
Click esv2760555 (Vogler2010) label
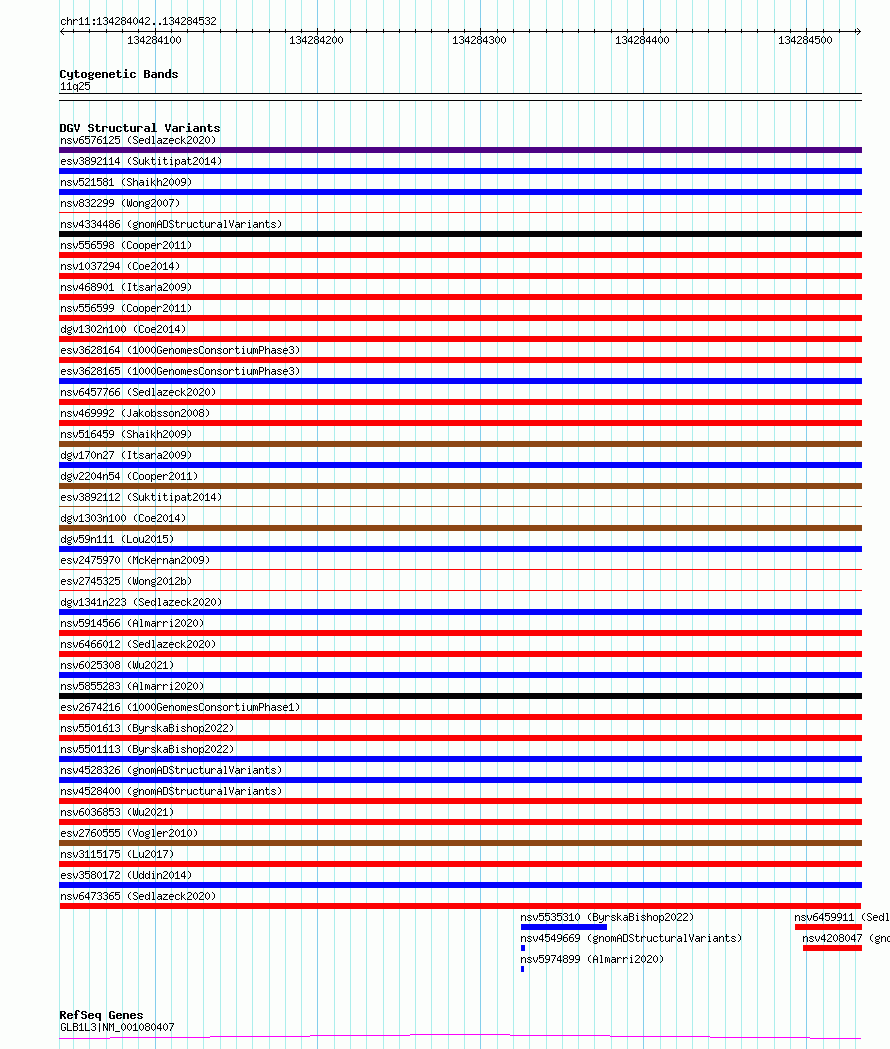click(x=129, y=834)
